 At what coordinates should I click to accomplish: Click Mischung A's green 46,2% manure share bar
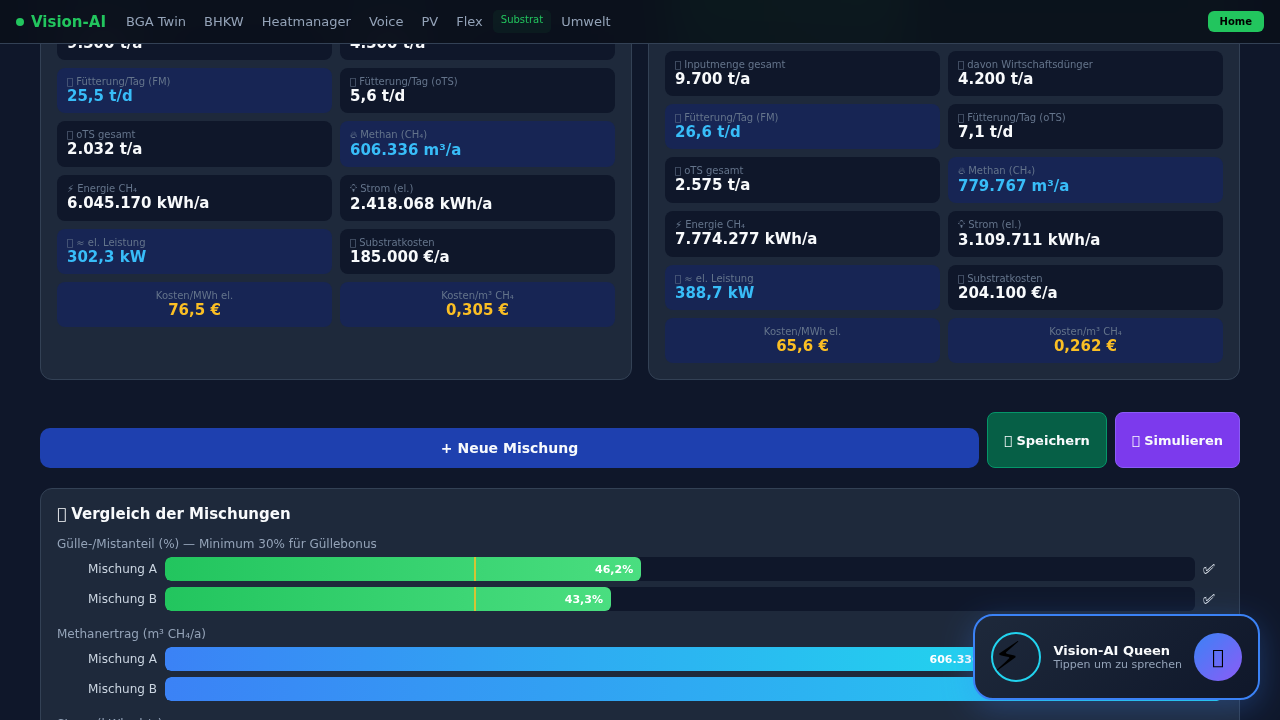402,569
